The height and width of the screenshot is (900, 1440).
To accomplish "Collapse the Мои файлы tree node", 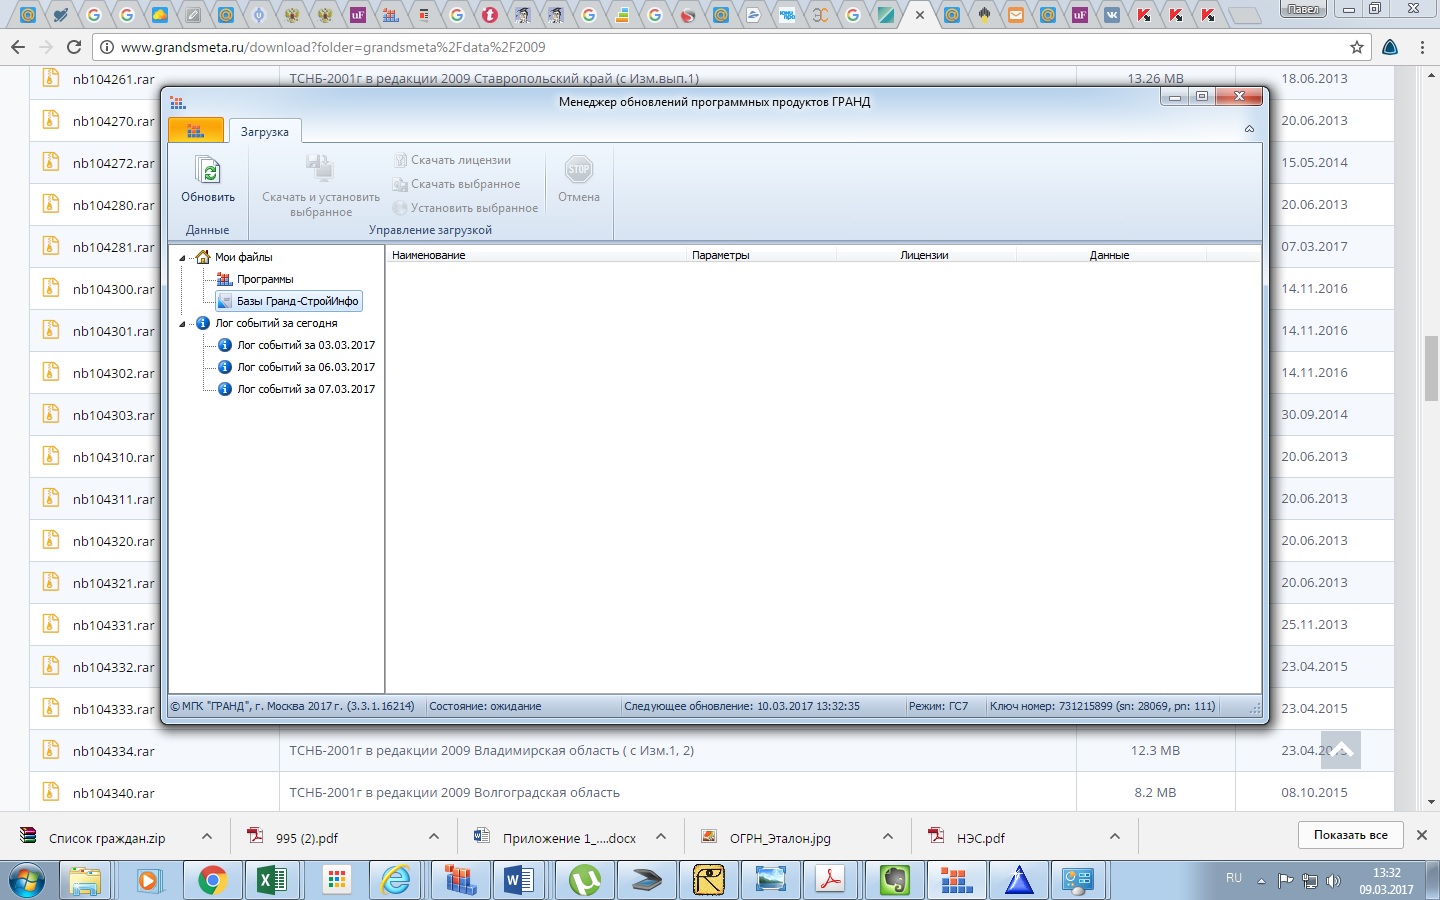I will coord(183,258).
